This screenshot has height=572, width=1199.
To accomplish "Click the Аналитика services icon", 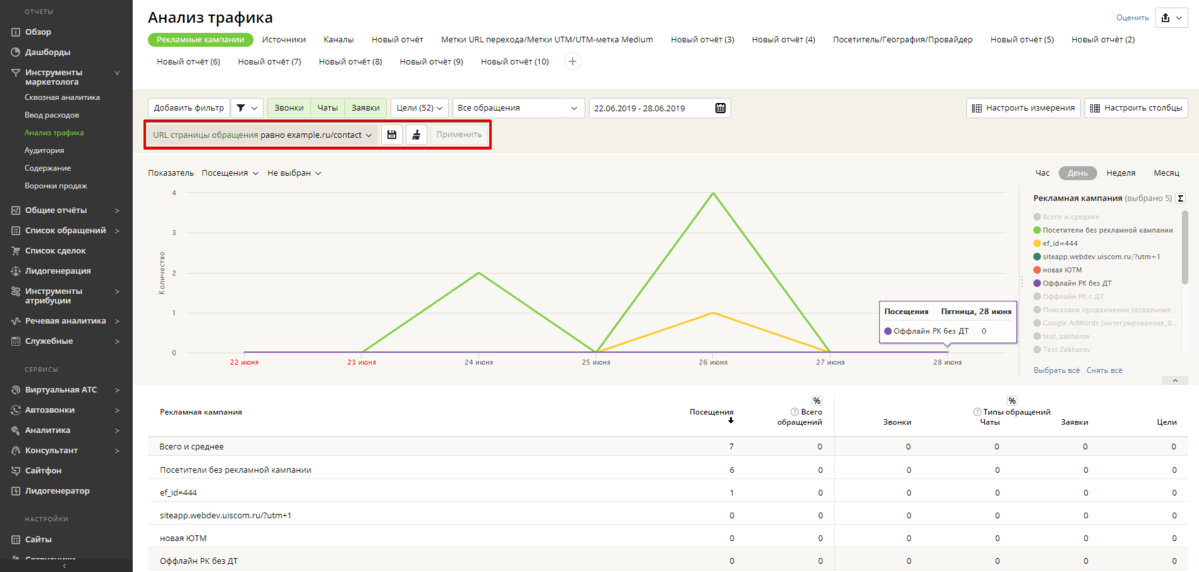I will point(15,430).
